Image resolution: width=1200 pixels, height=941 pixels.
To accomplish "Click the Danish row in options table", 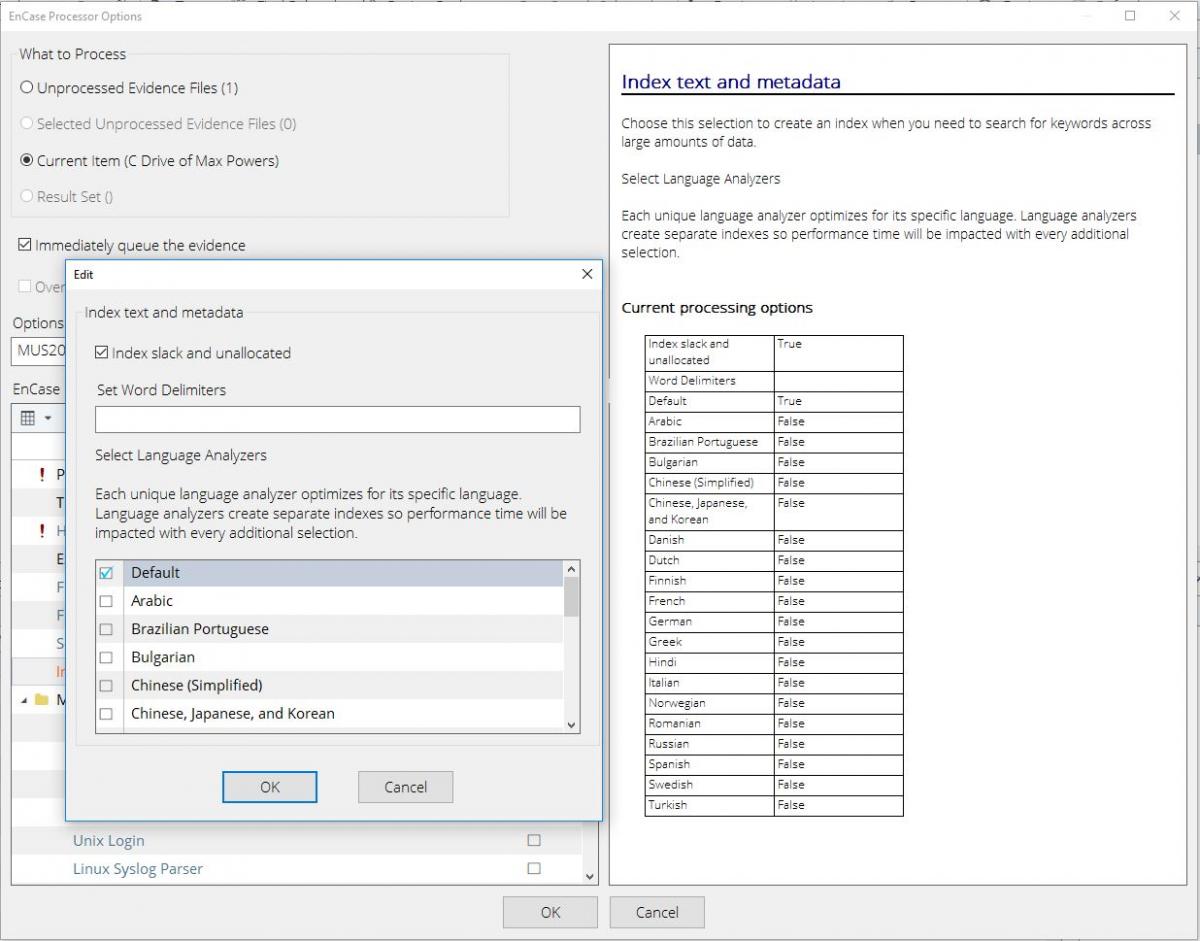I will tap(774, 540).
